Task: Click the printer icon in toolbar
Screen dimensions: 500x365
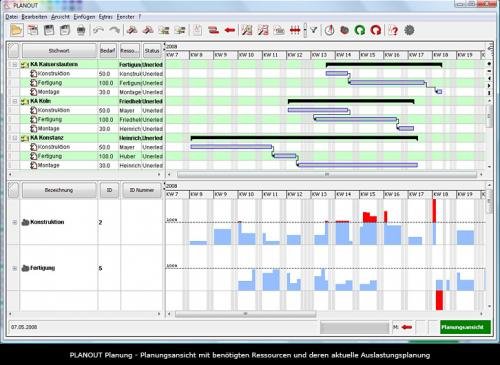Action: click(x=81, y=31)
